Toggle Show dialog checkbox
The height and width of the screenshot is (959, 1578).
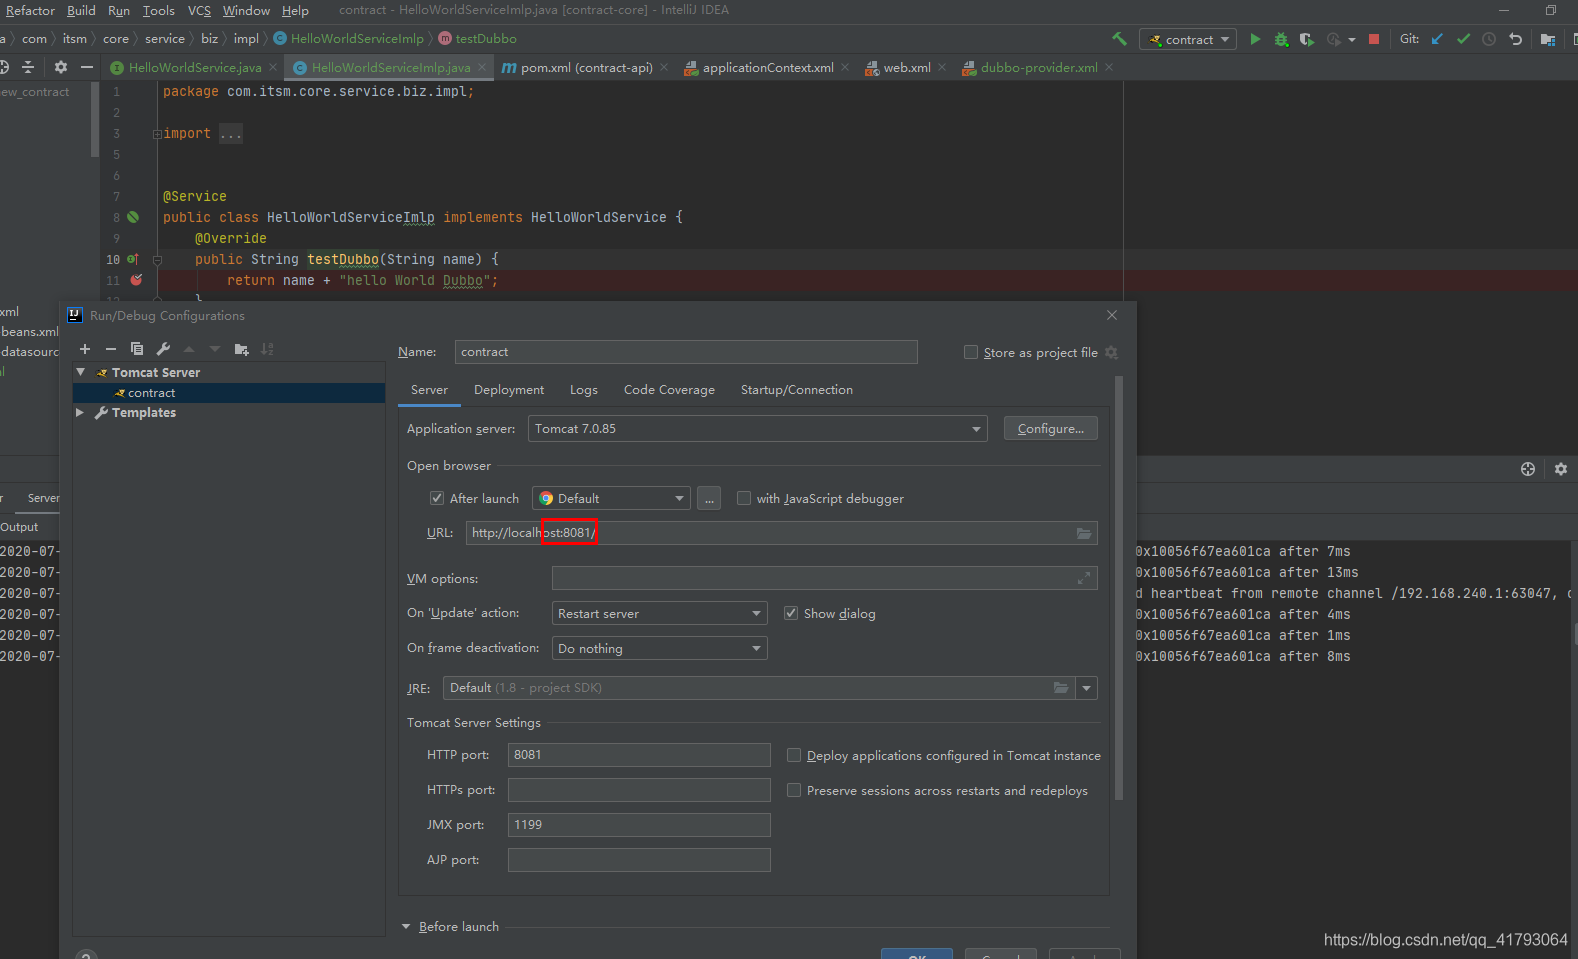click(x=791, y=613)
